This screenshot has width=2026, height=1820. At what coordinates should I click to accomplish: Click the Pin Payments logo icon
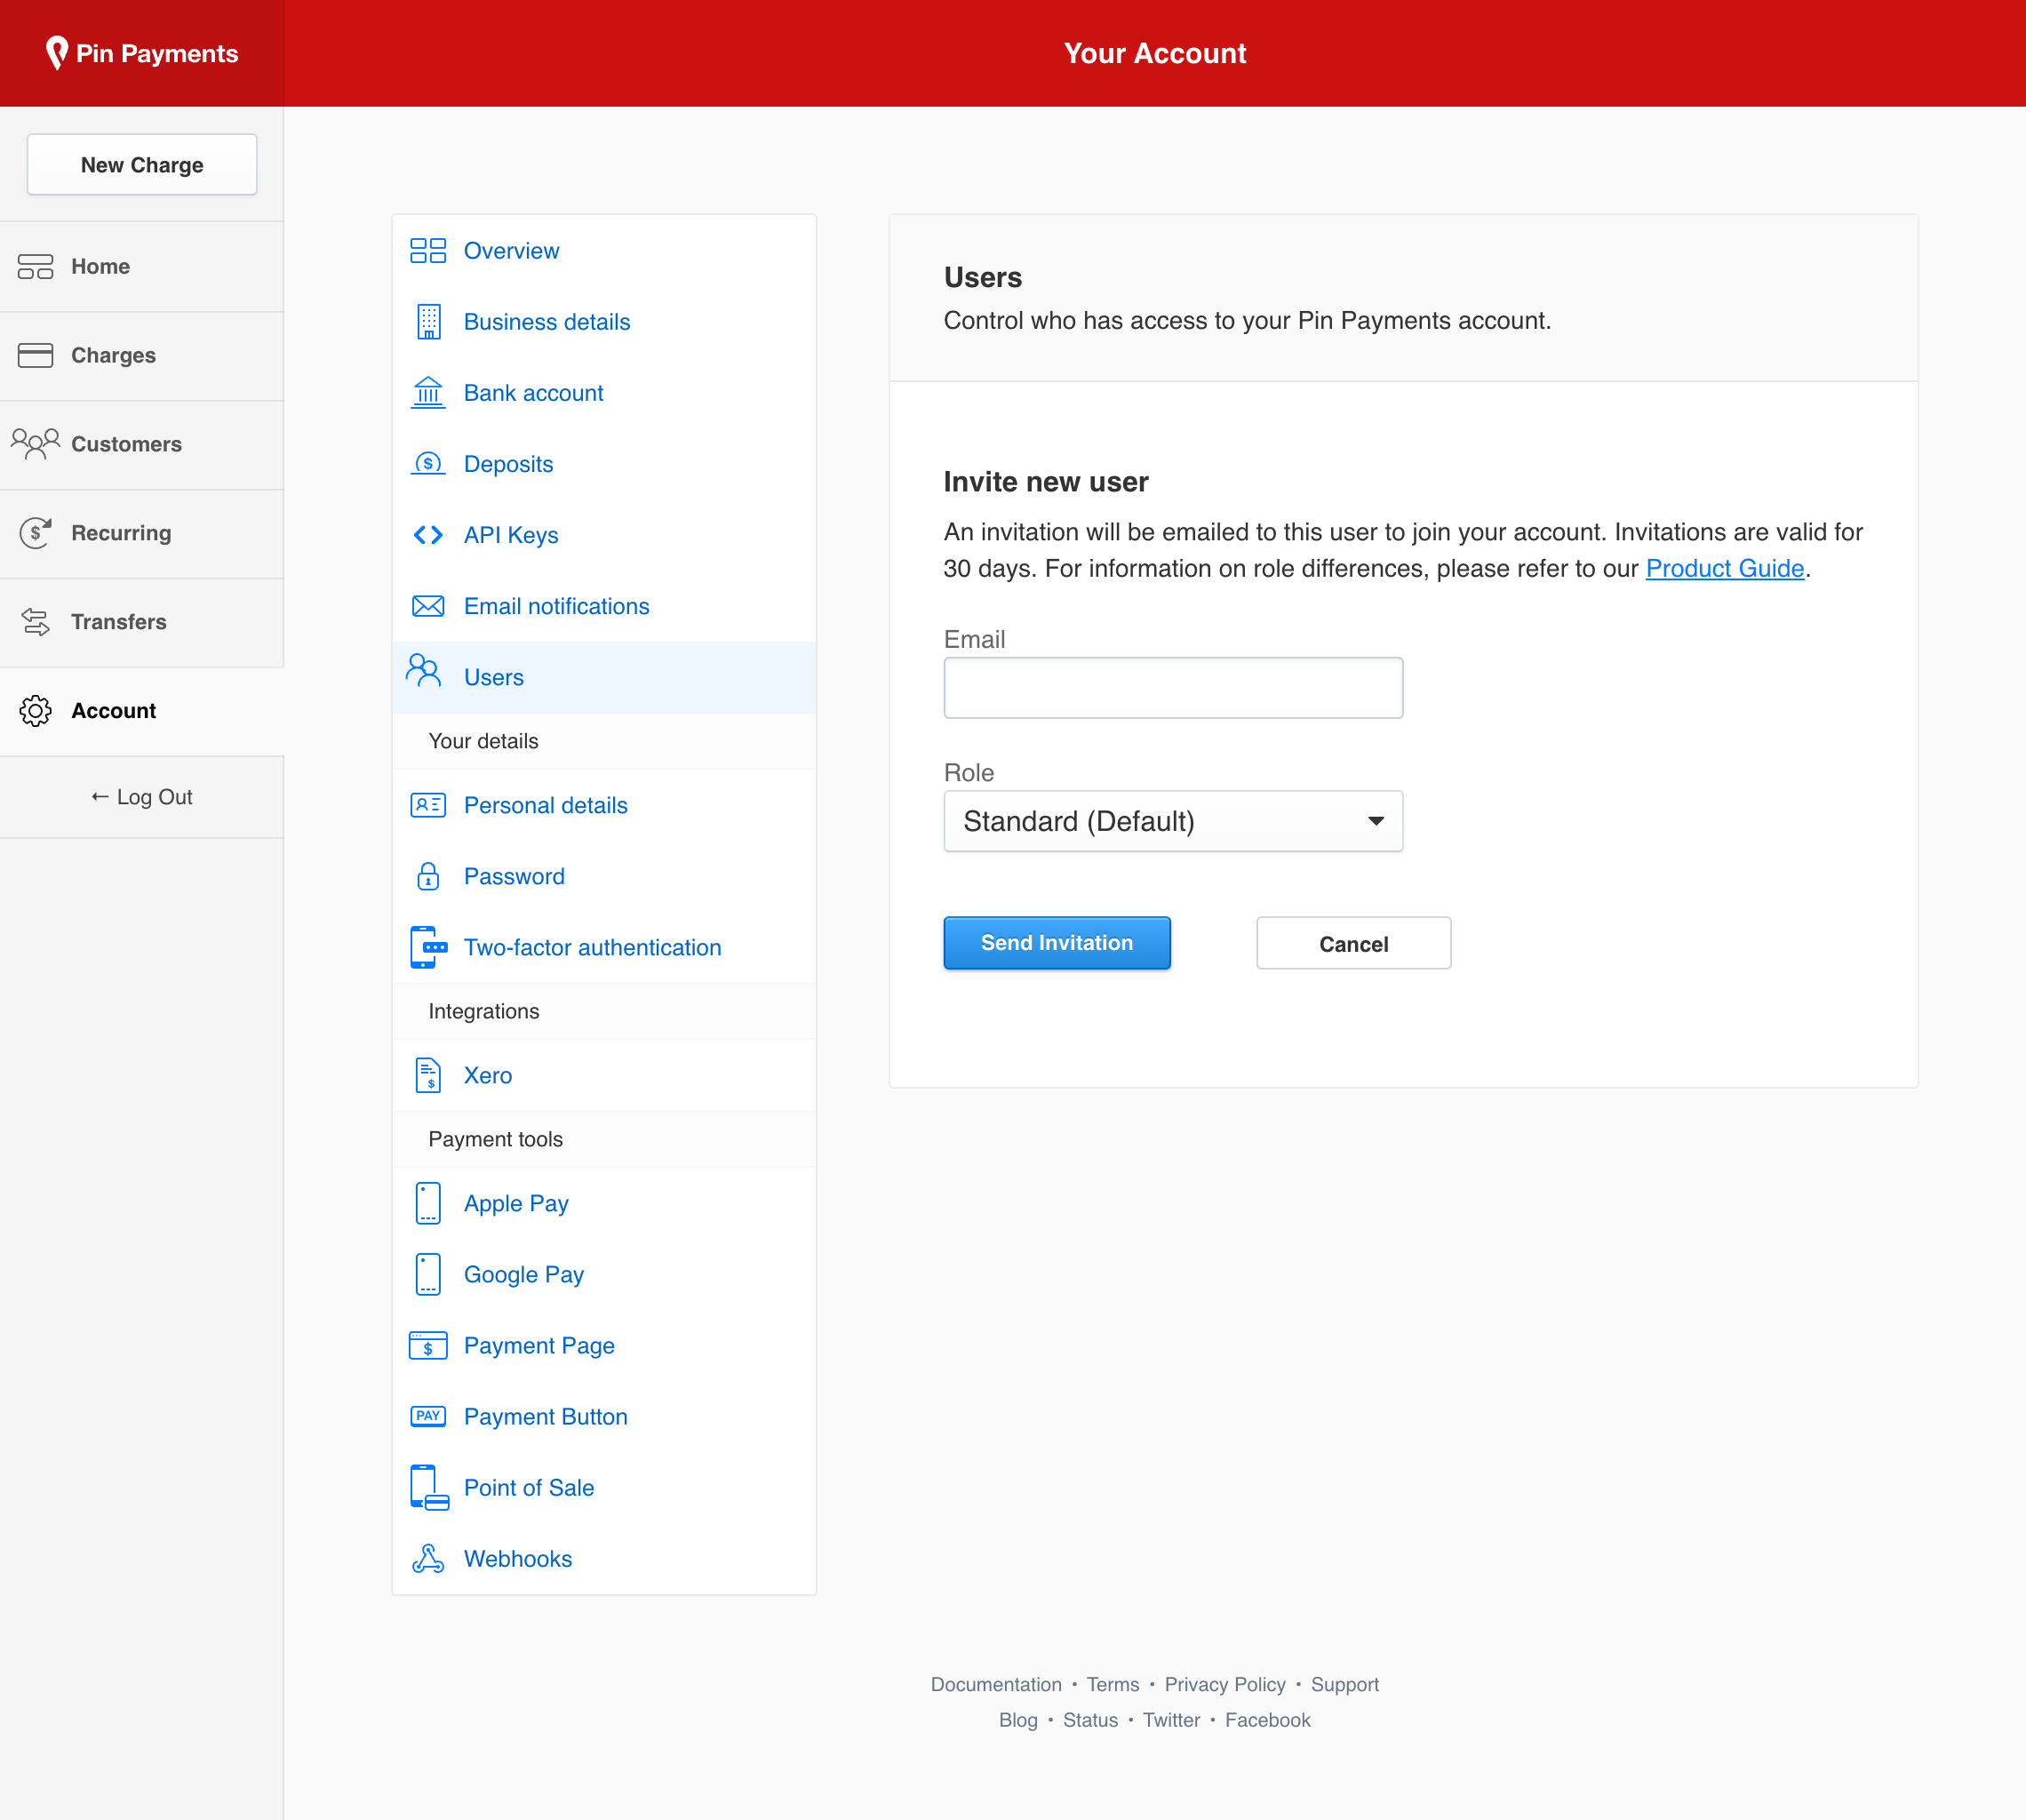click(x=57, y=53)
